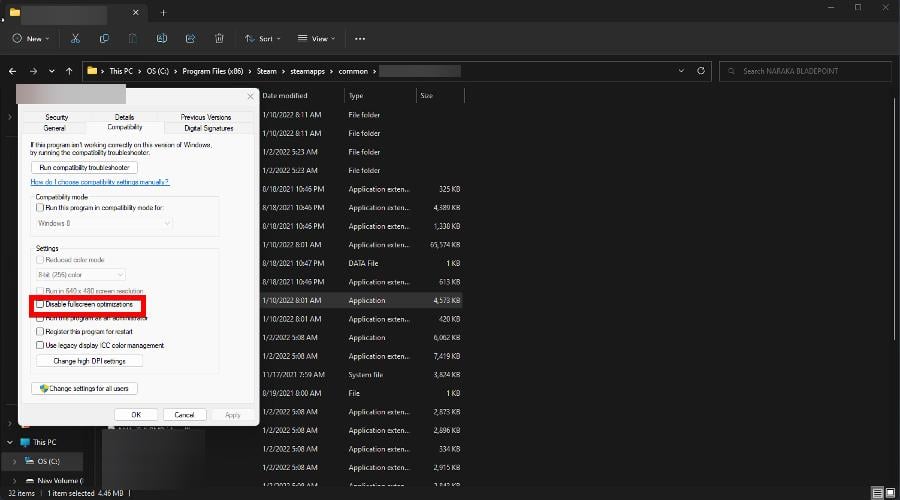Click common in the address breadcrumb
Image resolution: width=900 pixels, height=500 pixels.
pyautogui.click(x=353, y=71)
